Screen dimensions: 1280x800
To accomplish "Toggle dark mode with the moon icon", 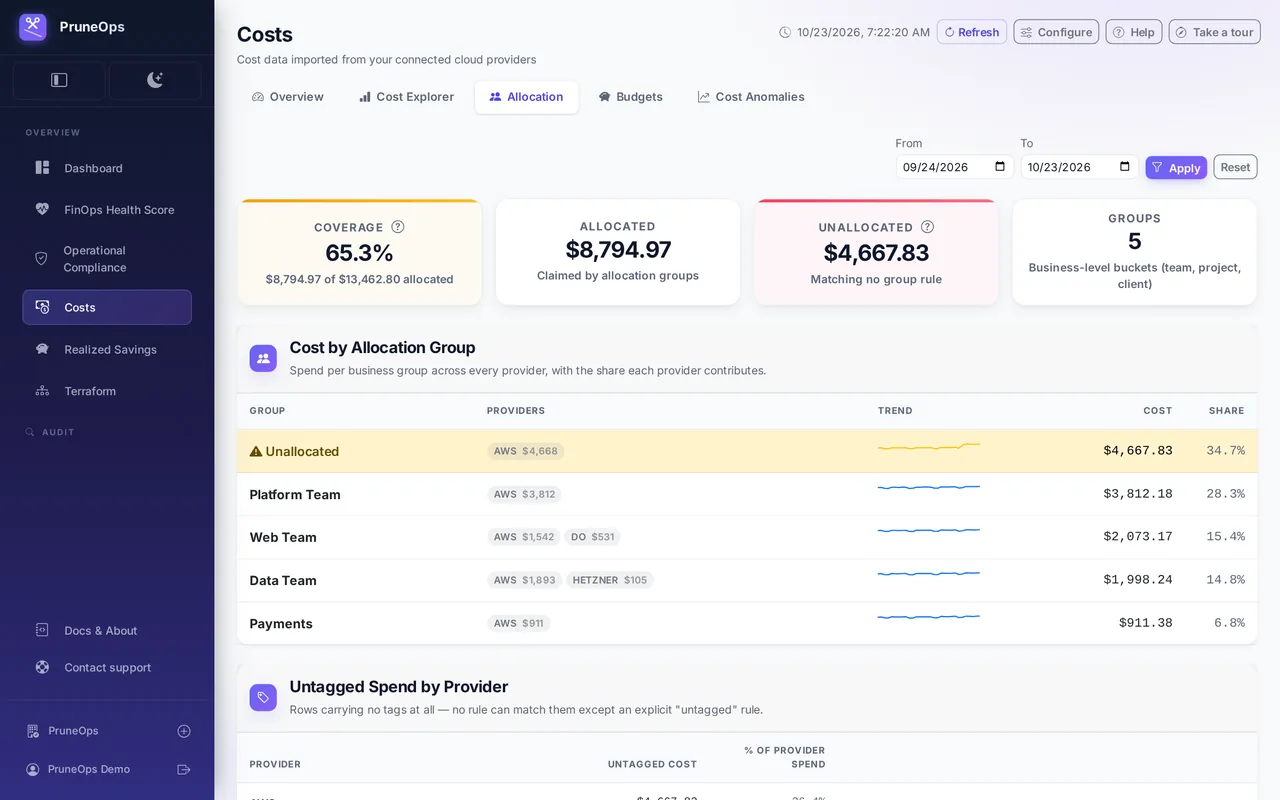I will tap(155, 80).
